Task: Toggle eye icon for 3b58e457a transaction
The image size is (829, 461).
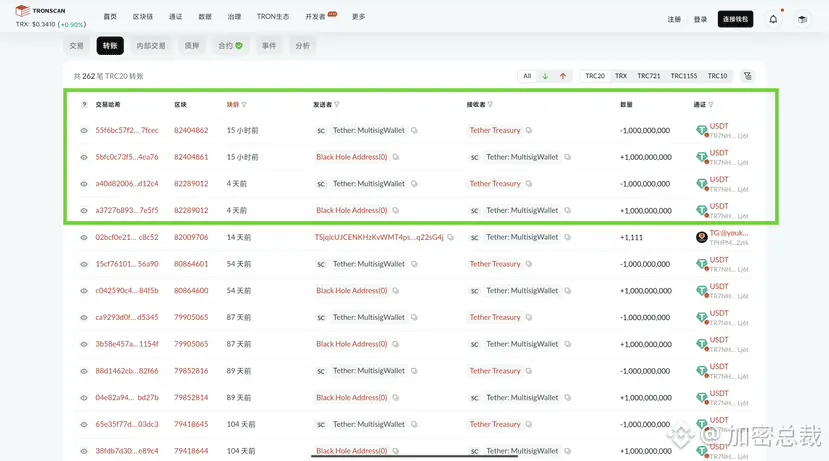Action: tap(84, 344)
